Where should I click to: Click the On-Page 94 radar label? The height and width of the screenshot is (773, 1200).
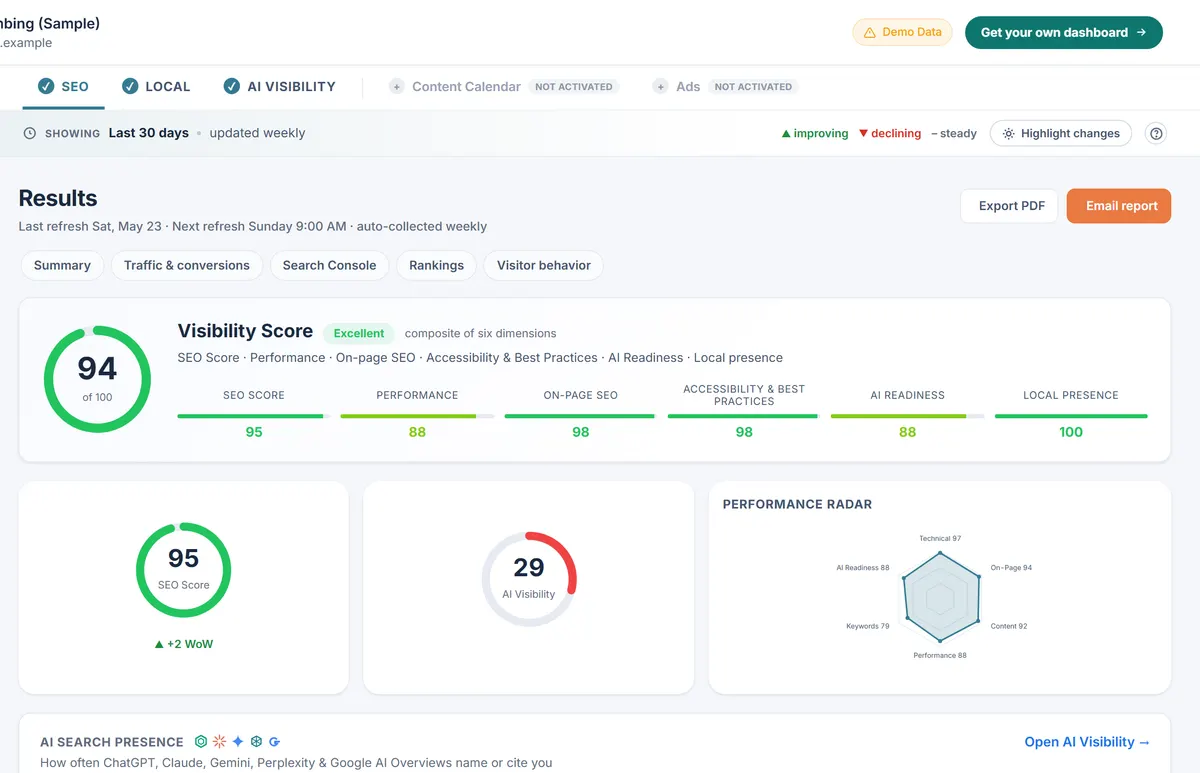[x=1011, y=567]
